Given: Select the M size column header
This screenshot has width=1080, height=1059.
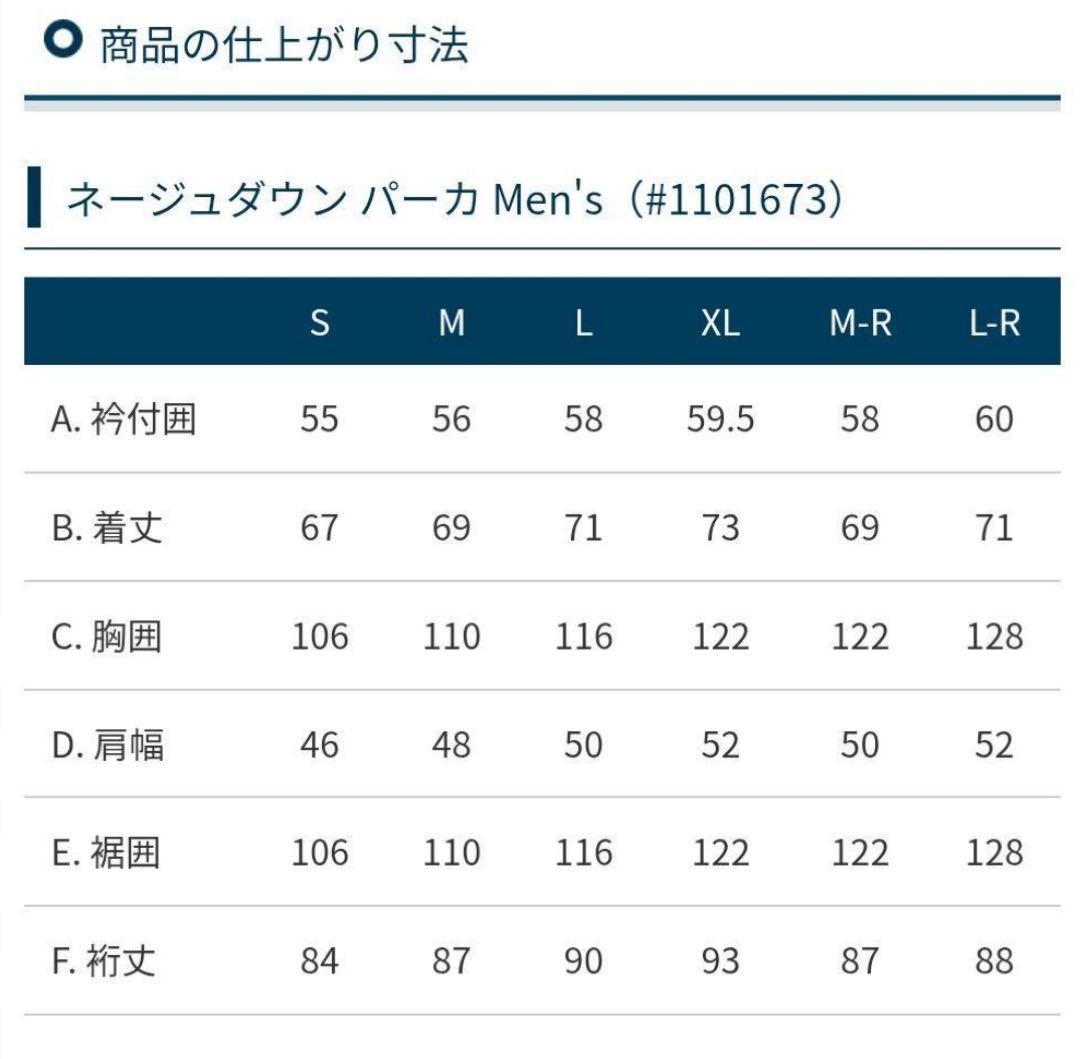Looking at the screenshot, I should coord(451,323).
